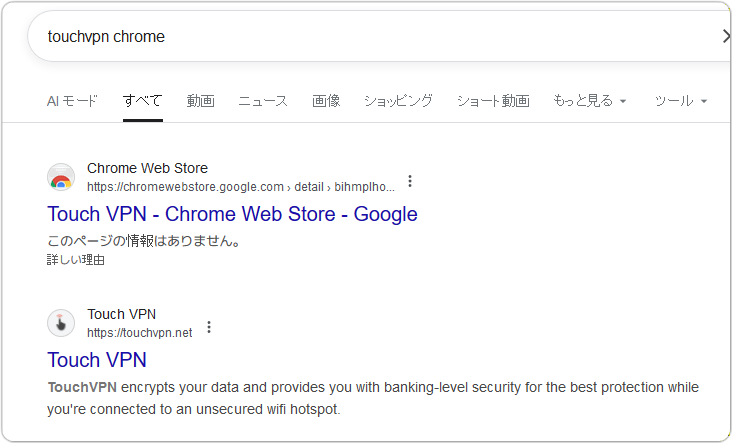This screenshot has width=732, height=443.
Task: Click the 詳しい理由 link
Action: [76, 260]
